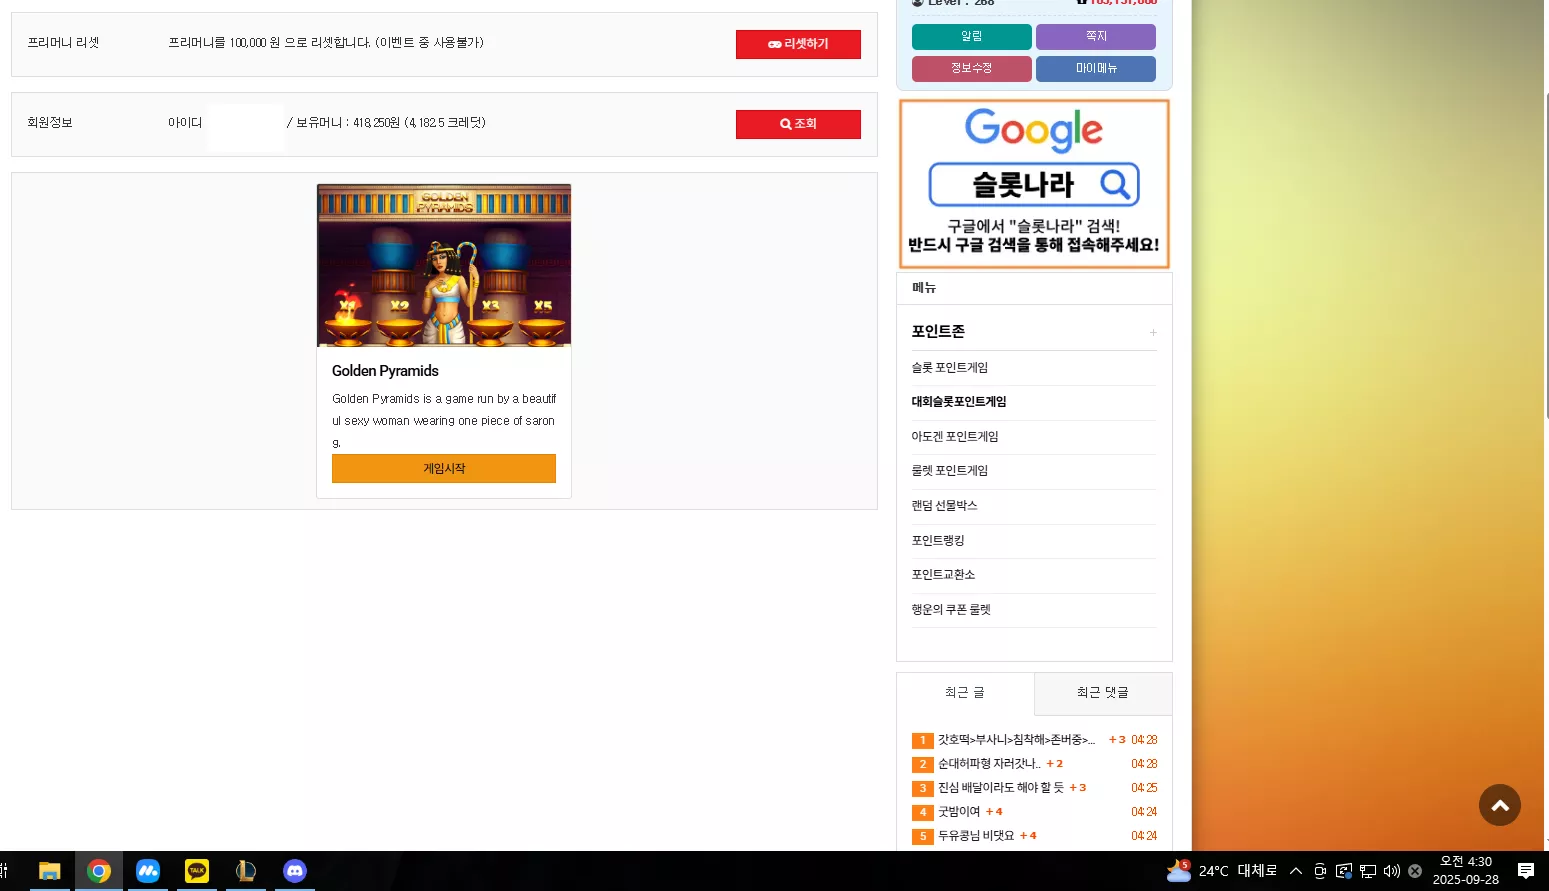
Task: Open the 마이메뉴 button
Action: 1096,68
